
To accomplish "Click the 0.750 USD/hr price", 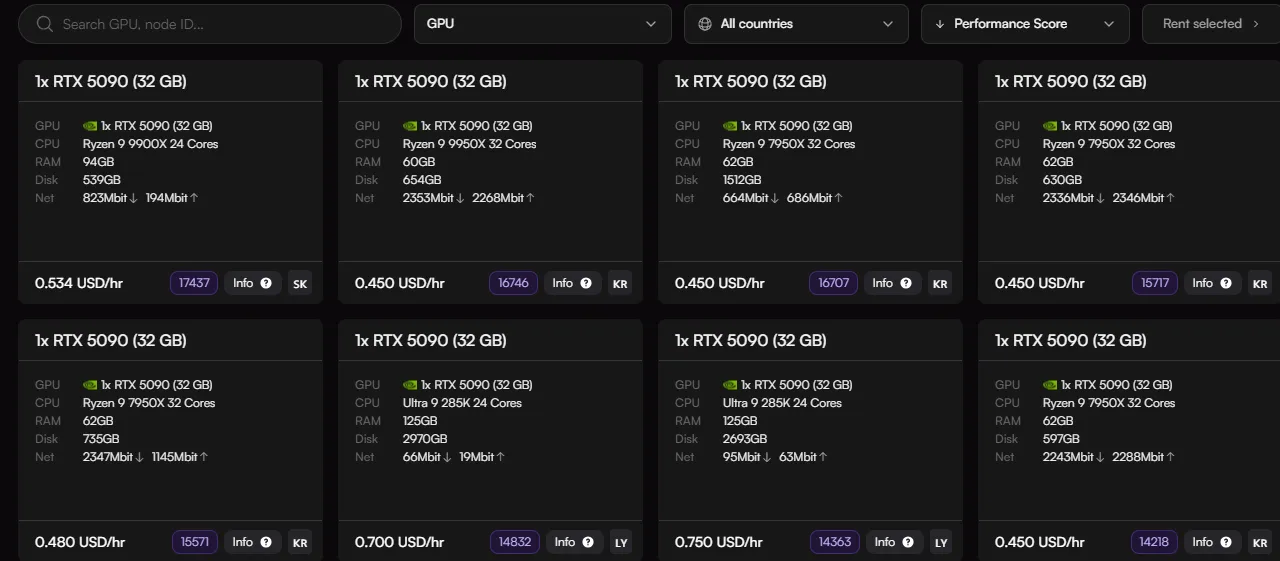I will click(x=719, y=542).
